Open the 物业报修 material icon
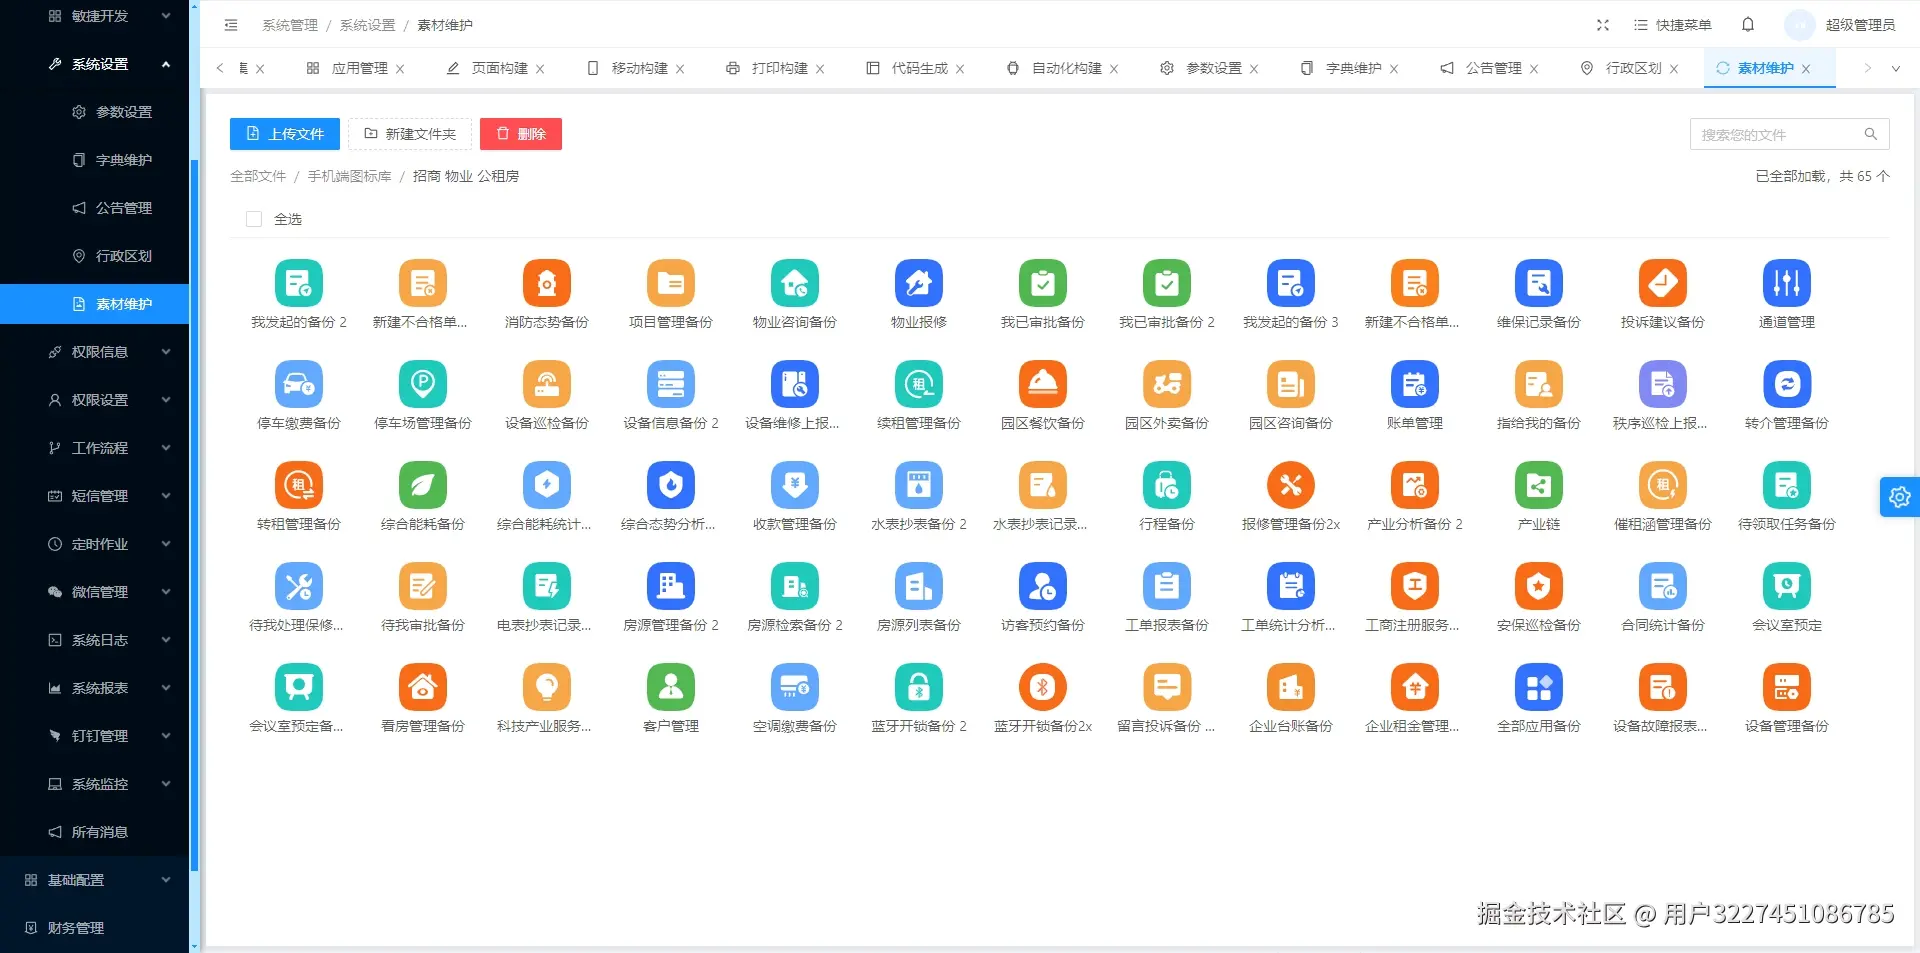Viewport: 1920px width, 953px height. [x=919, y=283]
